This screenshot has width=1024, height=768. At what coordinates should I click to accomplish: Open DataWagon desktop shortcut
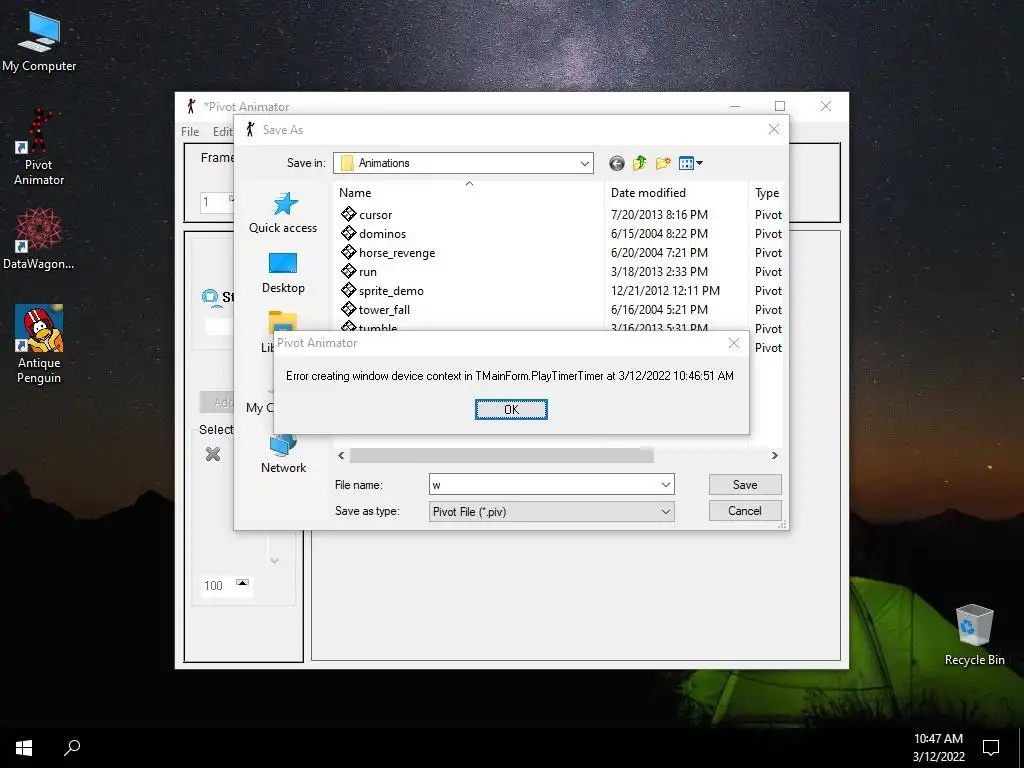coord(39,239)
